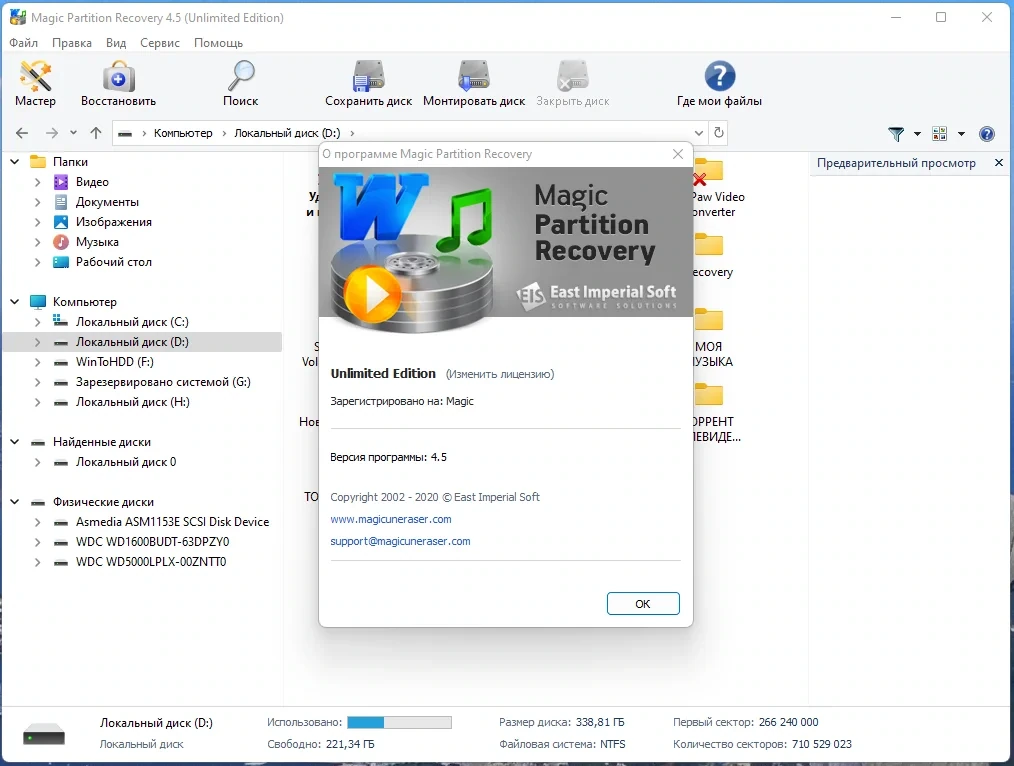Launch the Мастер wizard tool
Viewport: 1014px width, 766px height.
click(35, 84)
